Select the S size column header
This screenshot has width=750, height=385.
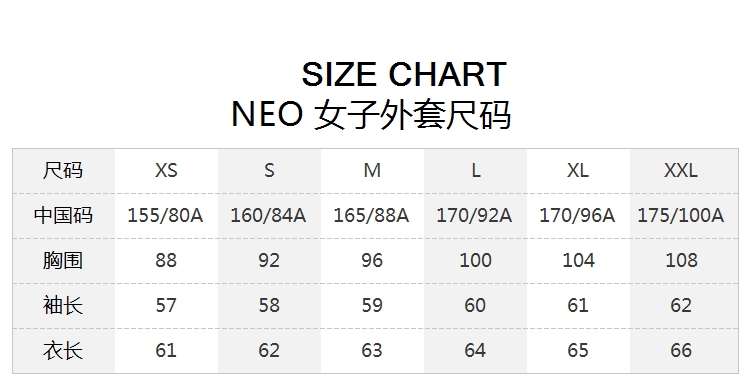[x=269, y=171]
